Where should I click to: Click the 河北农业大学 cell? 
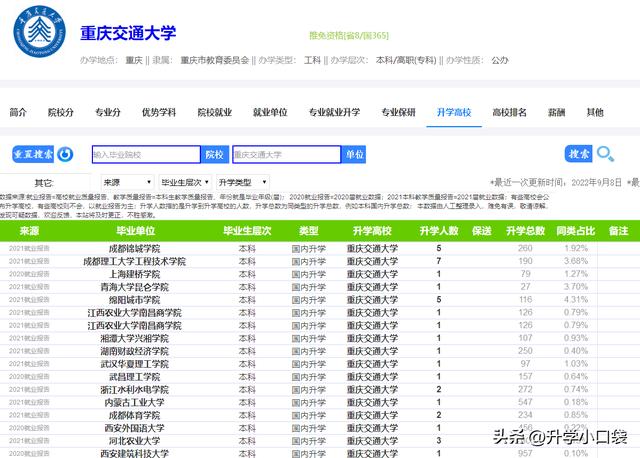134,441
